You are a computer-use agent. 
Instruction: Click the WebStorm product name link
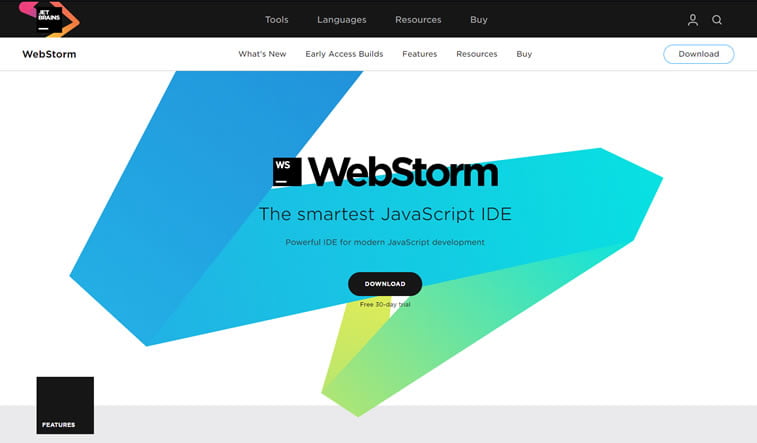pyautogui.click(x=49, y=54)
